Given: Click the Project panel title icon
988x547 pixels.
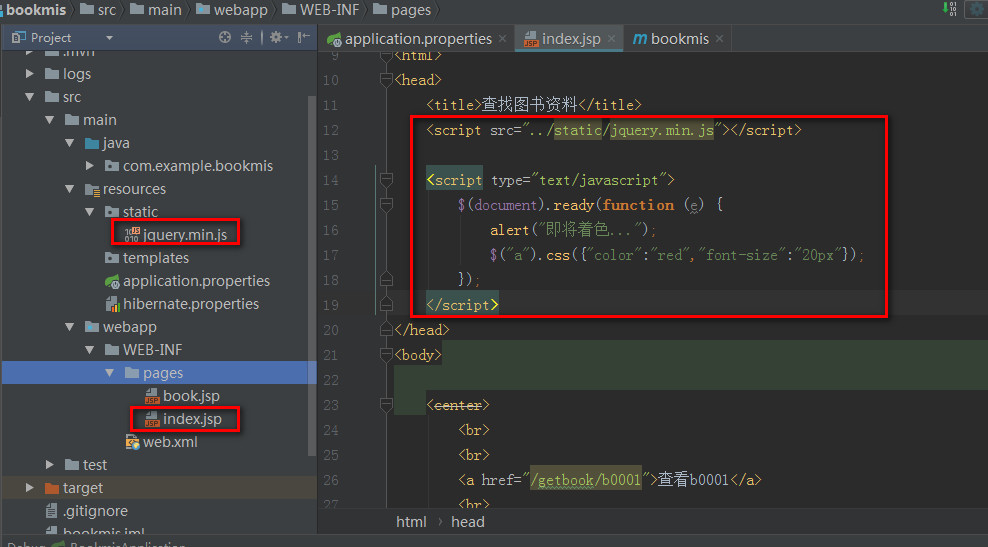Looking at the screenshot, I should [19, 38].
